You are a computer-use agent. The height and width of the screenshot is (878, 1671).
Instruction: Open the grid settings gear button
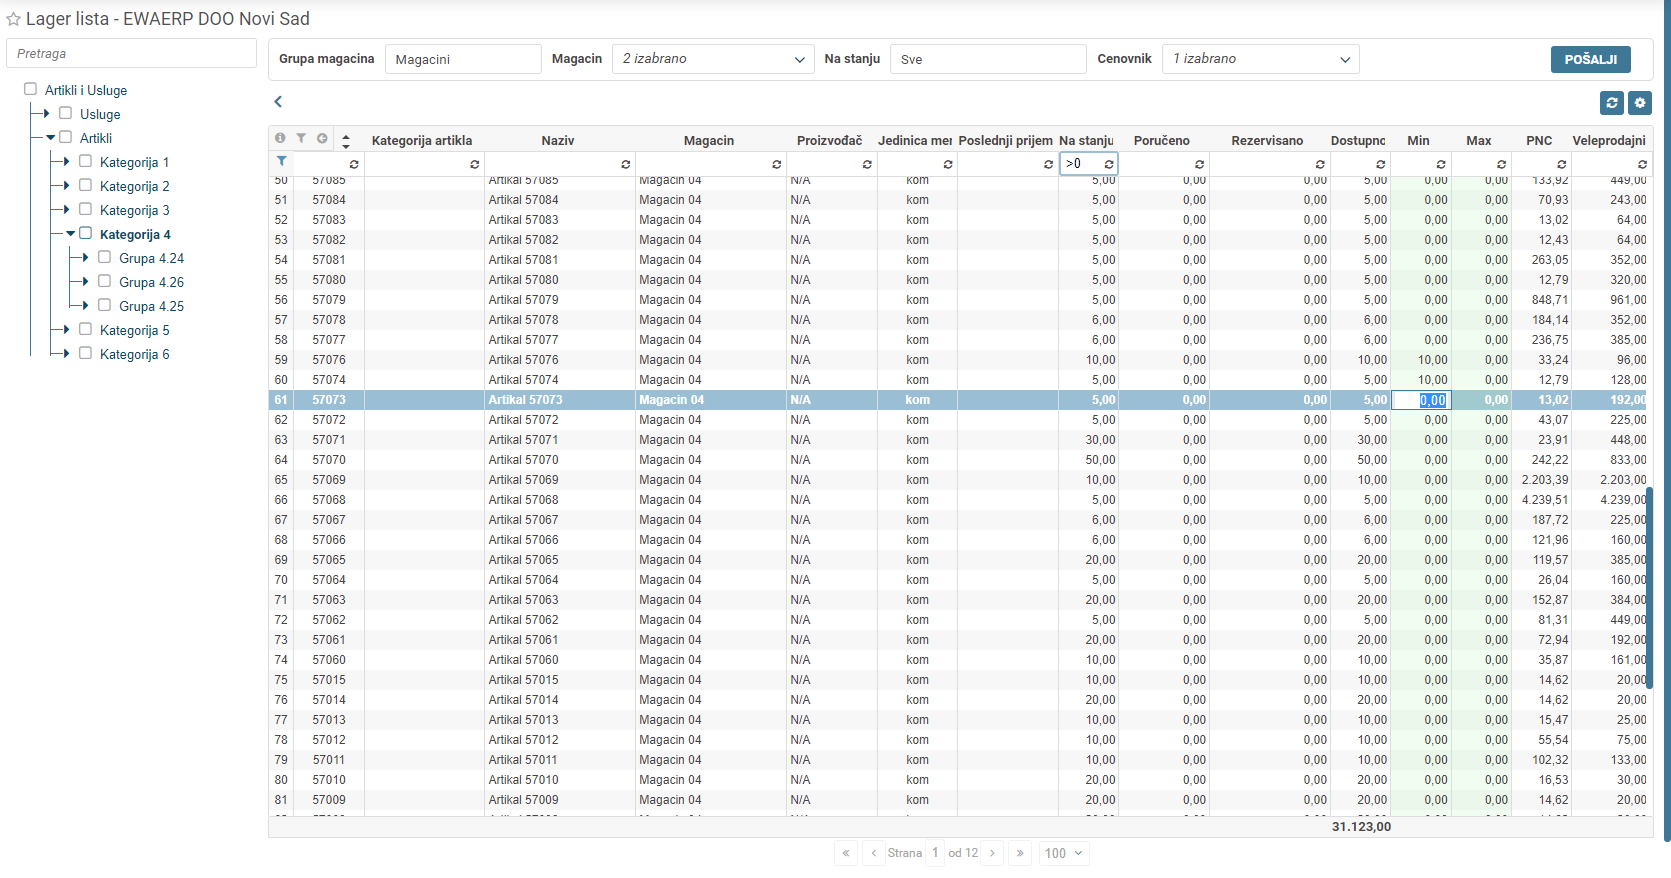[x=1639, y=102]
